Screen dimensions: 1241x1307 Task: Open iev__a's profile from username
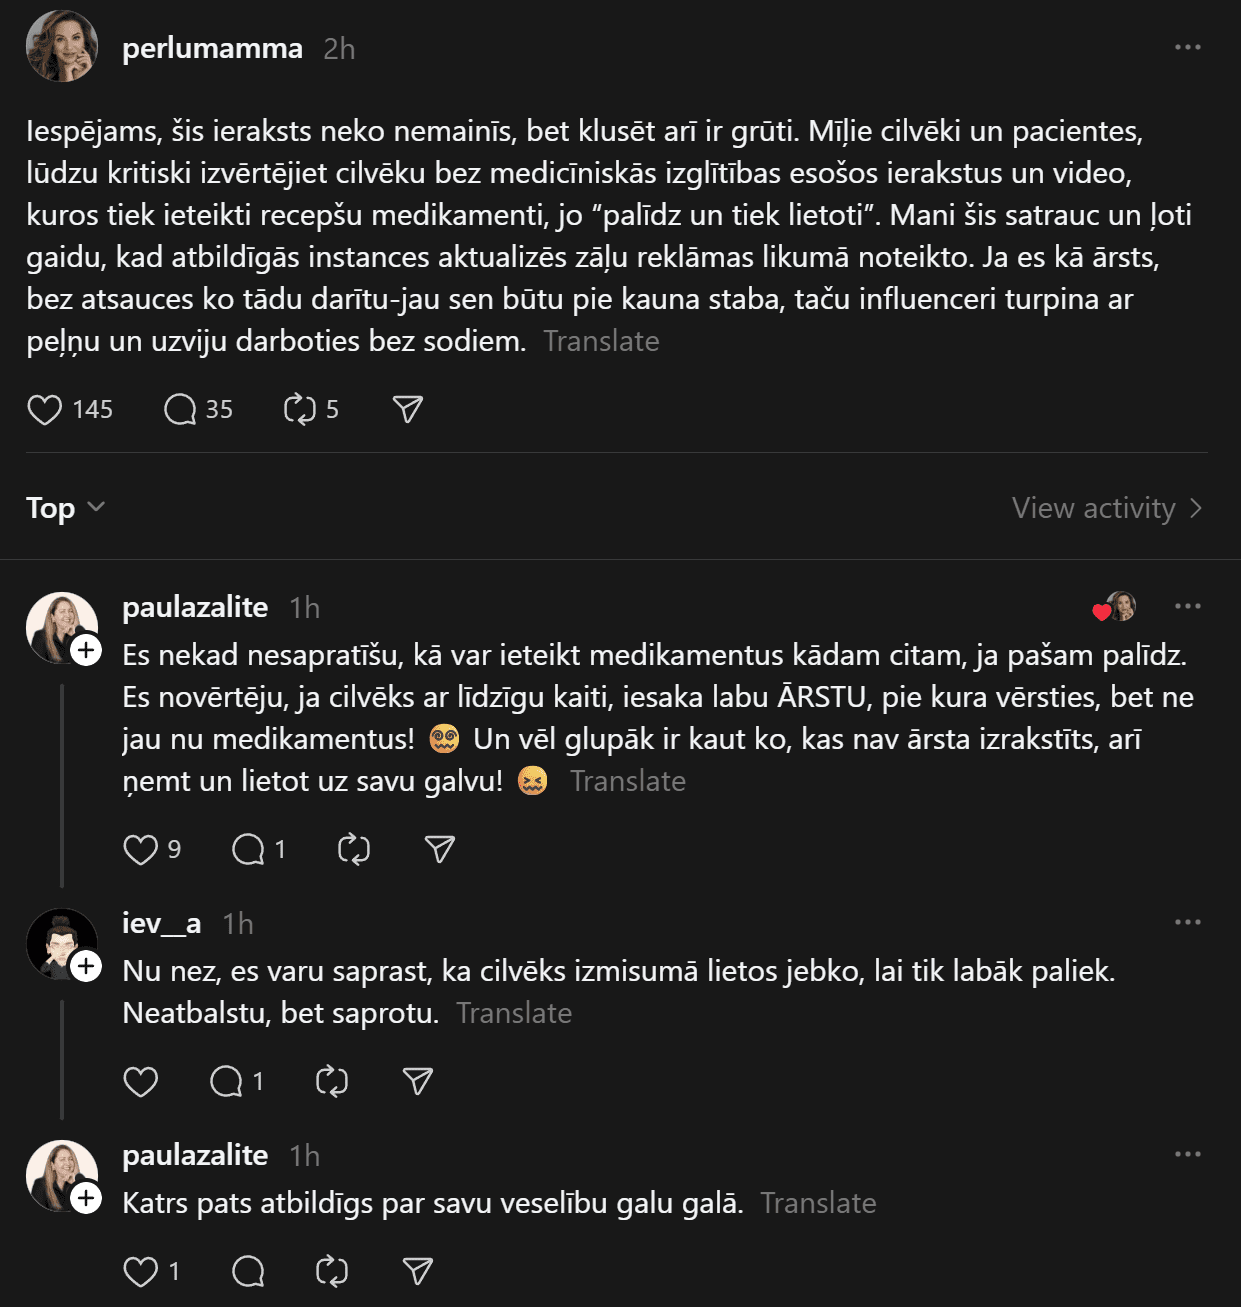pos(161,923)
